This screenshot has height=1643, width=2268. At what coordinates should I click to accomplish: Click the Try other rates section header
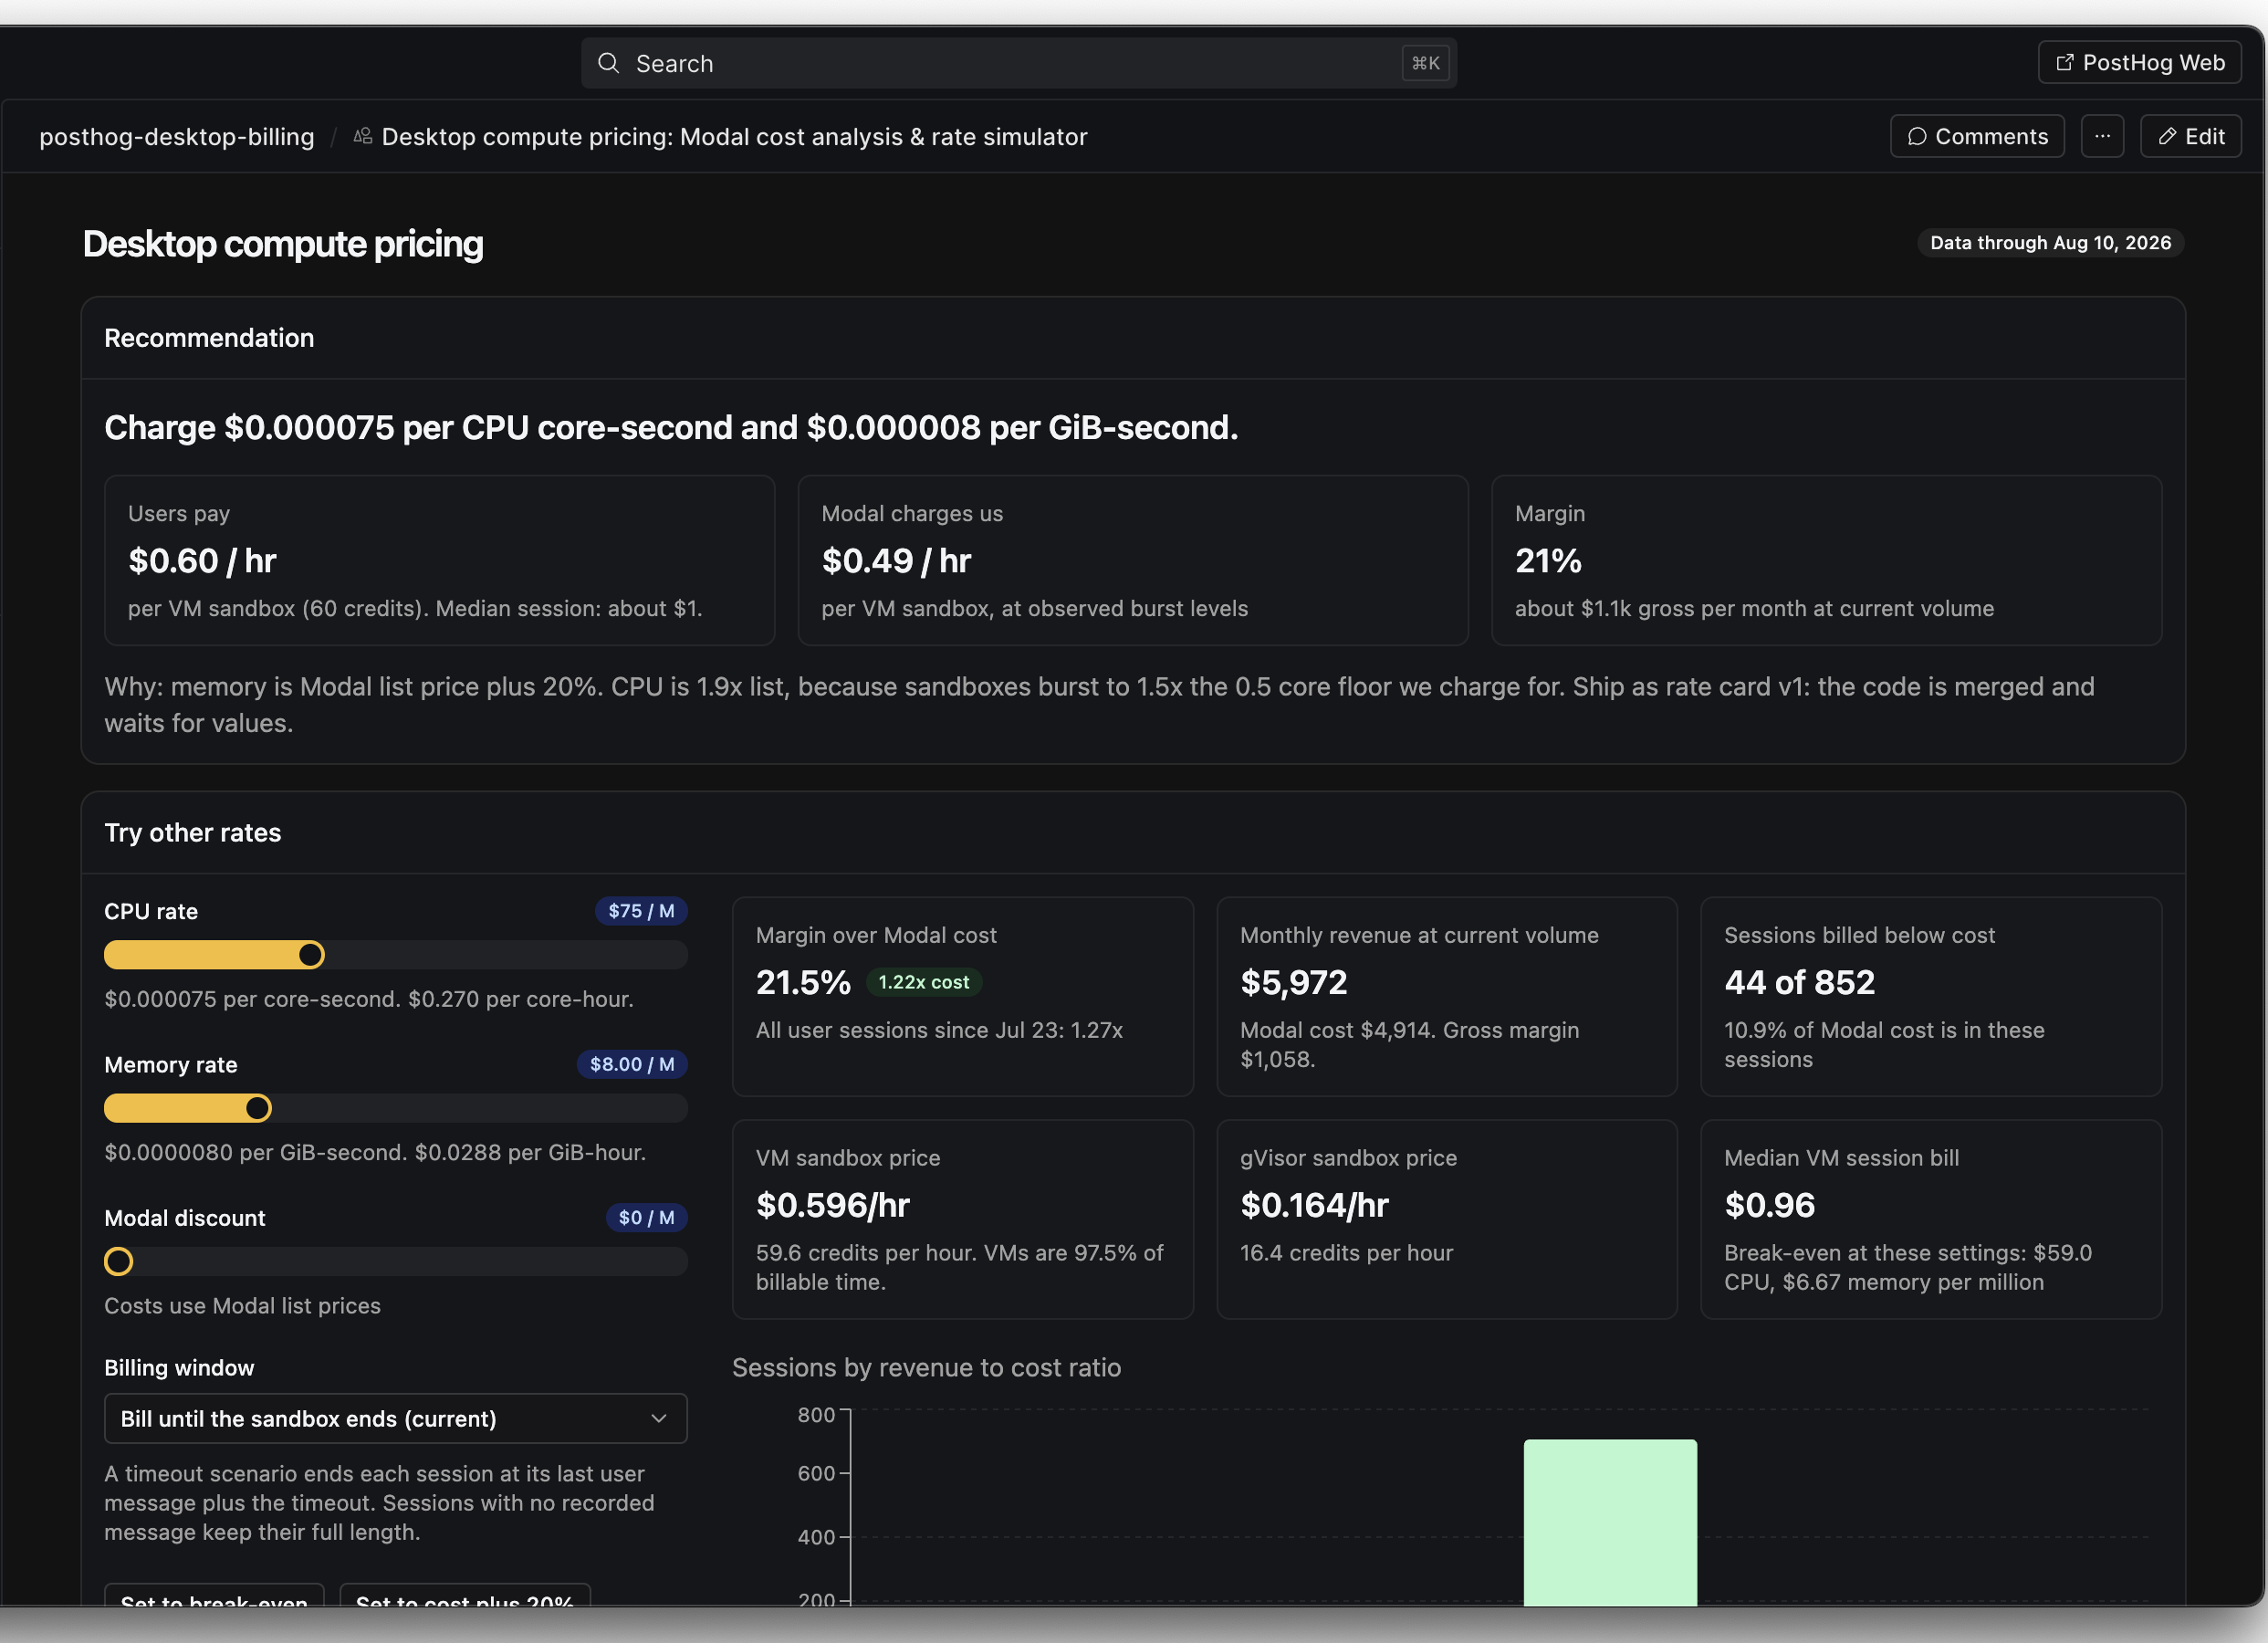coord(193,833)
